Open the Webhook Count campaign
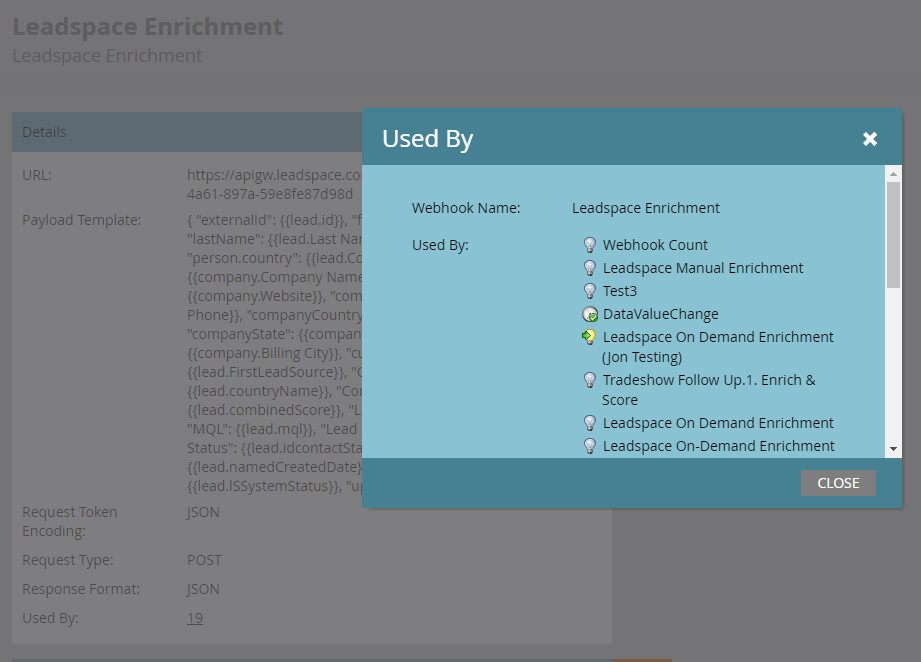The image size is (921, 662). pos(655,245)
